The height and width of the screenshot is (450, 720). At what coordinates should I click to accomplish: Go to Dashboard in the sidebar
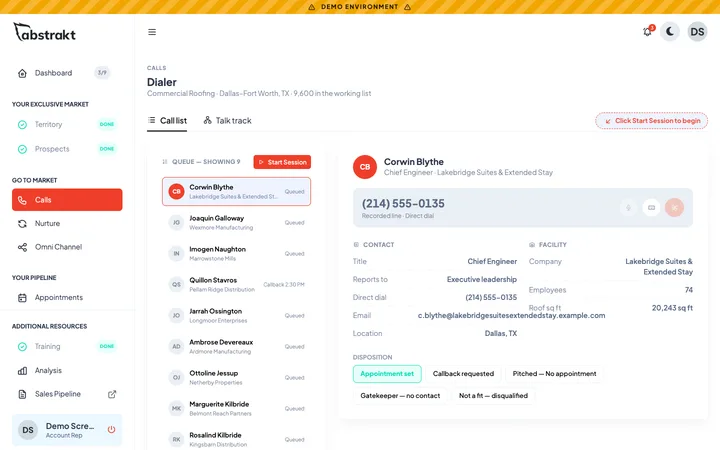pyautogui.click(x=67, y=73)
